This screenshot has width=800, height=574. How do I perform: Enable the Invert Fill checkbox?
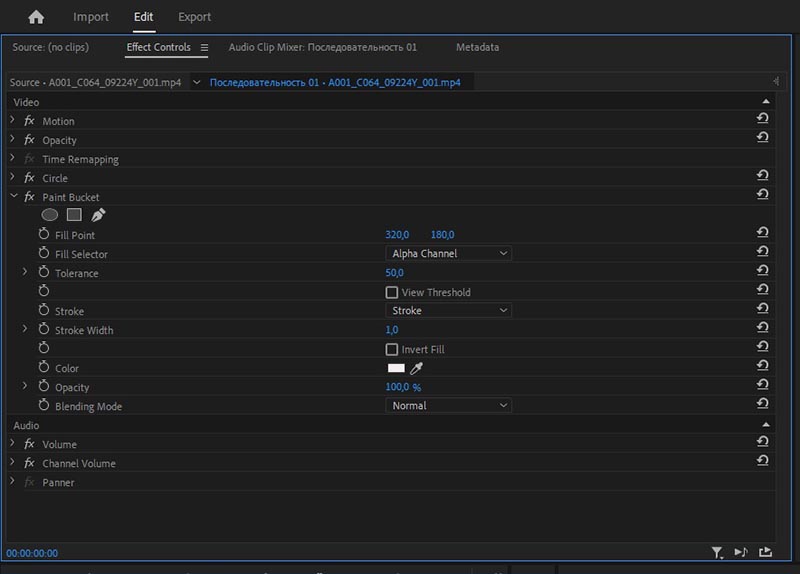[392, 349]
